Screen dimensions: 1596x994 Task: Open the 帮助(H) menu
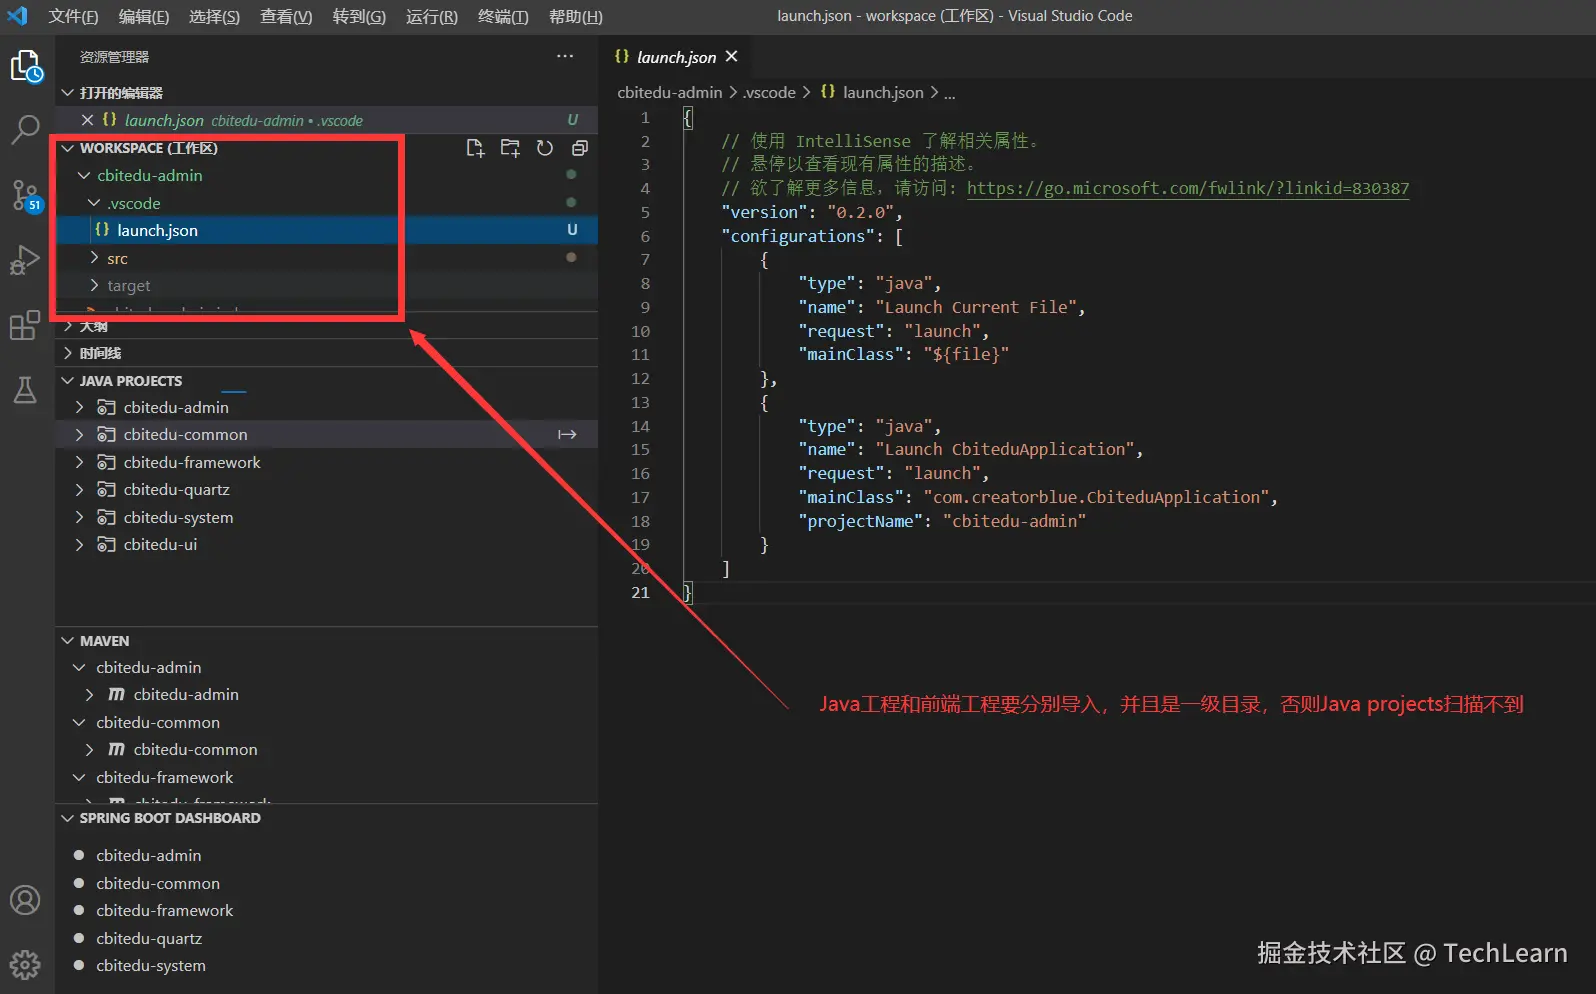pos(576,16)
